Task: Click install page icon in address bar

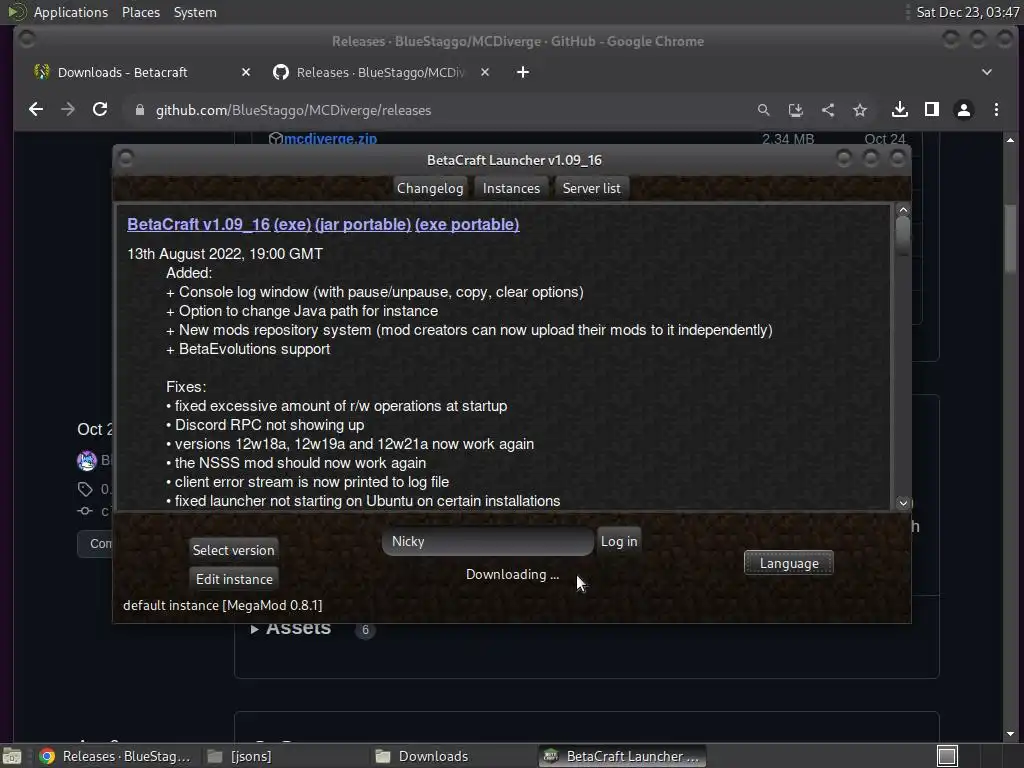Action: tap(795, 110)
